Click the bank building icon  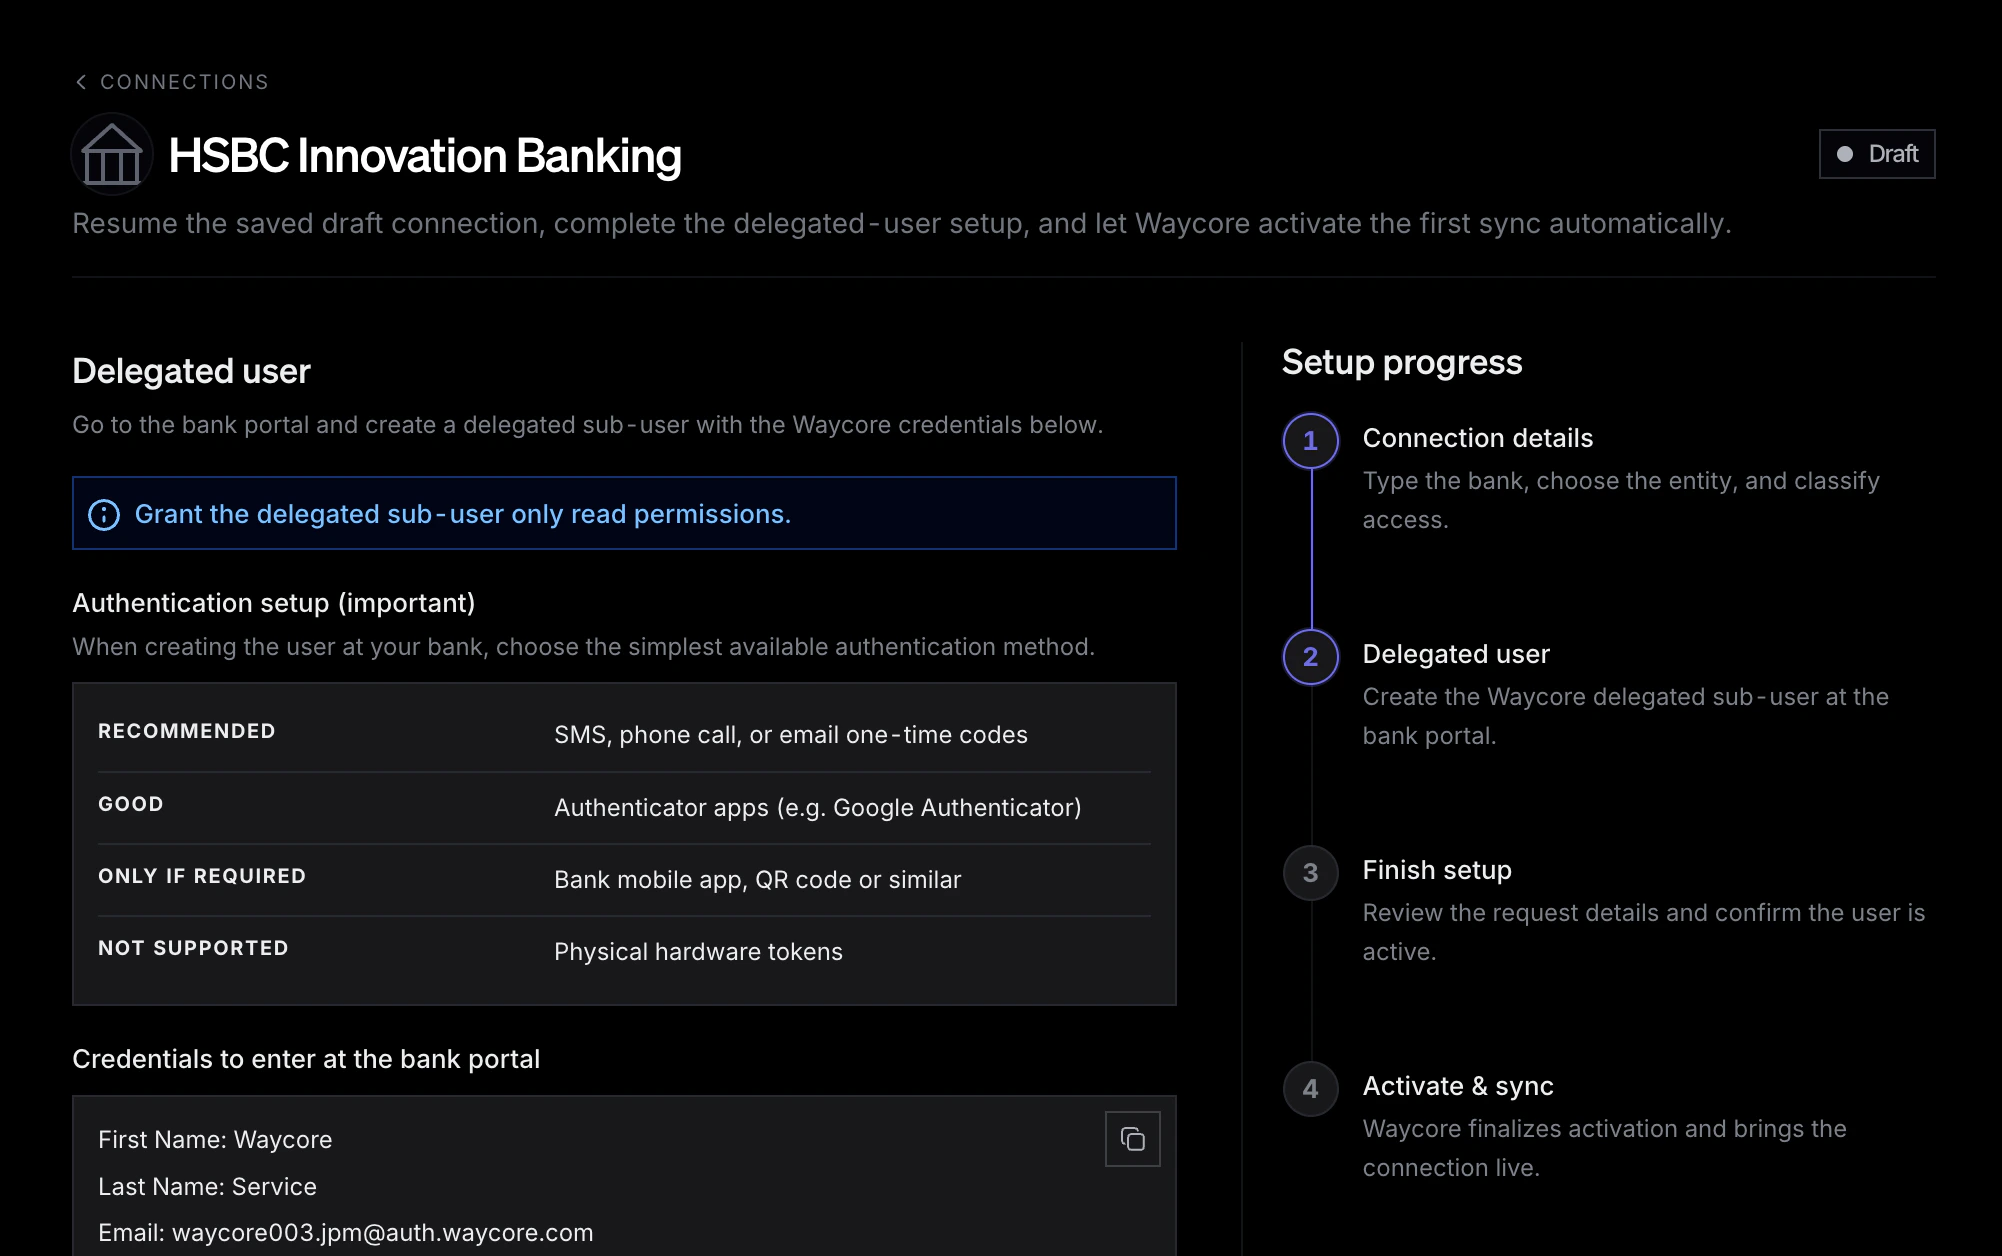112,154
